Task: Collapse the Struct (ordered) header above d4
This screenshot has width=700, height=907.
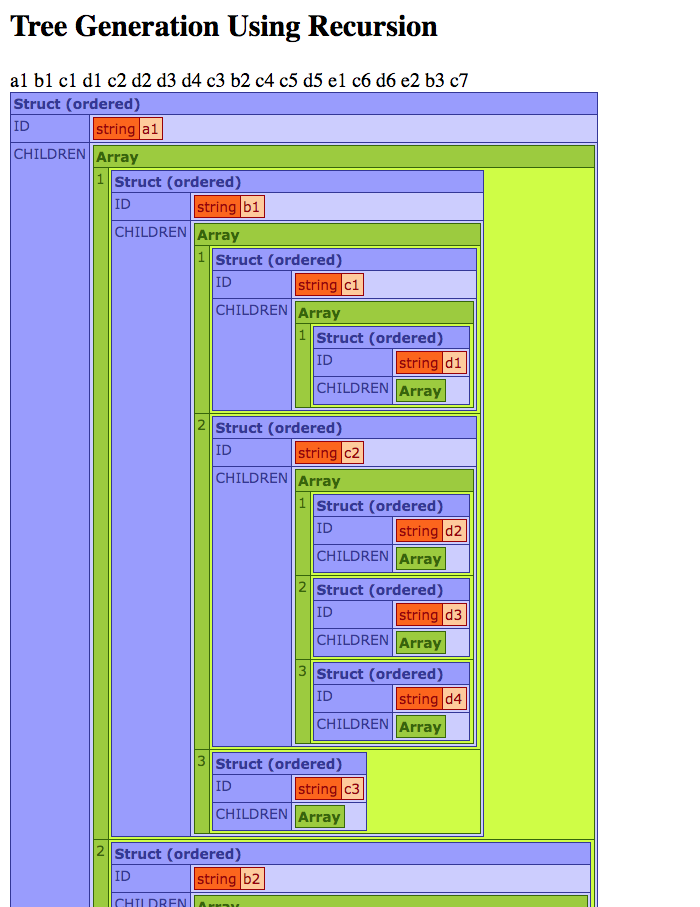Action: point(391,674)
